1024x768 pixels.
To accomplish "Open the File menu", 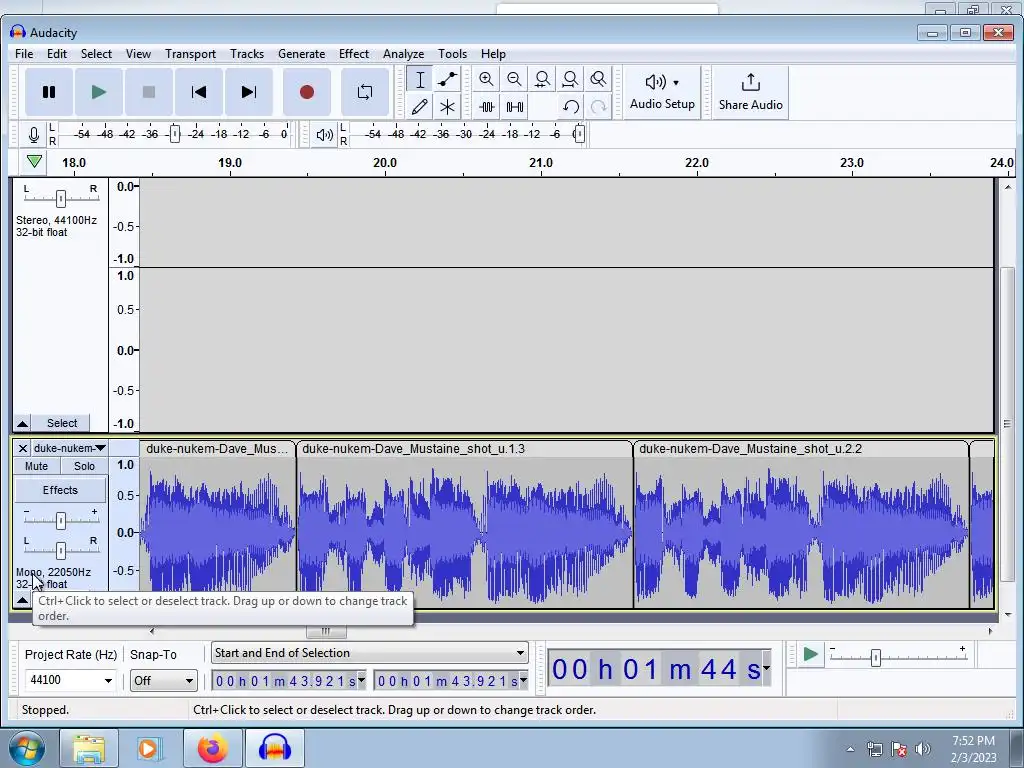I will (x=24, y=54).
